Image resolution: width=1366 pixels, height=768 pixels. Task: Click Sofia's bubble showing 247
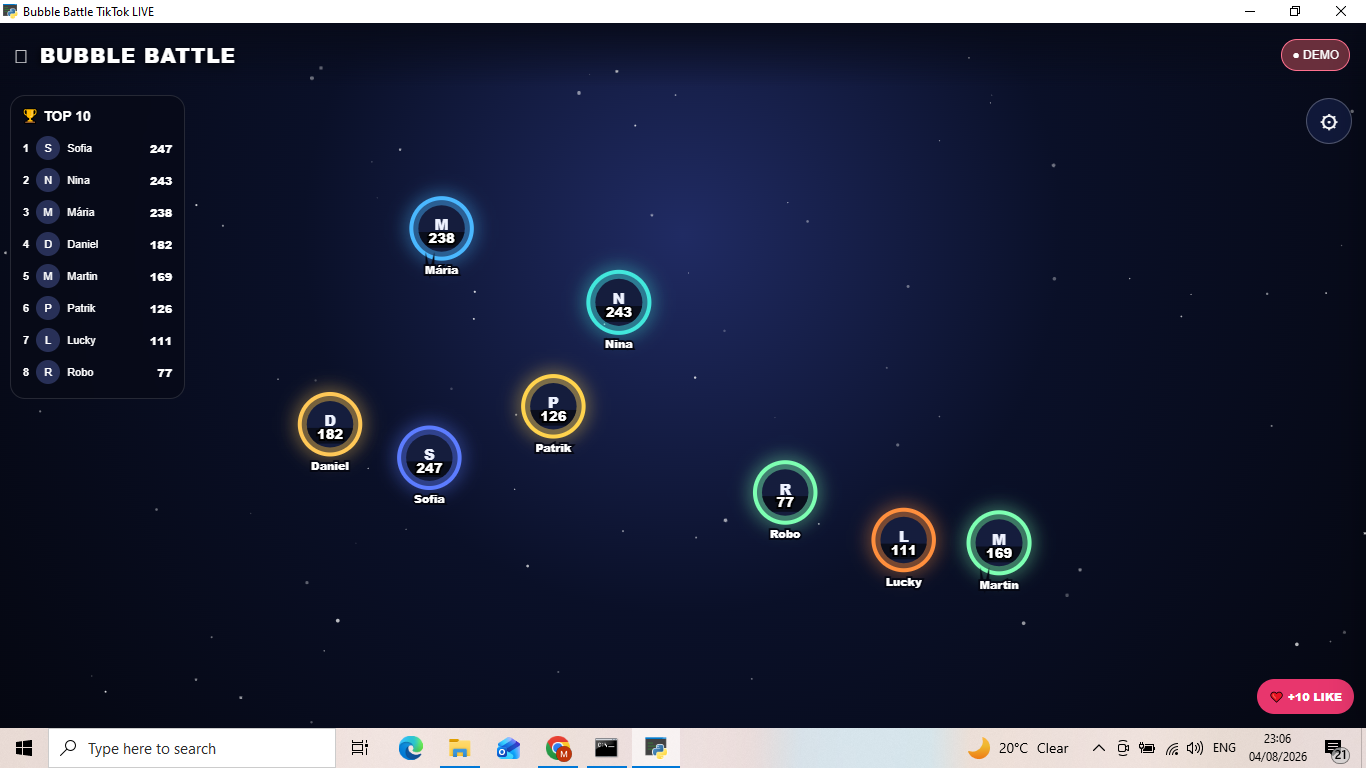(x=429, y=458)
